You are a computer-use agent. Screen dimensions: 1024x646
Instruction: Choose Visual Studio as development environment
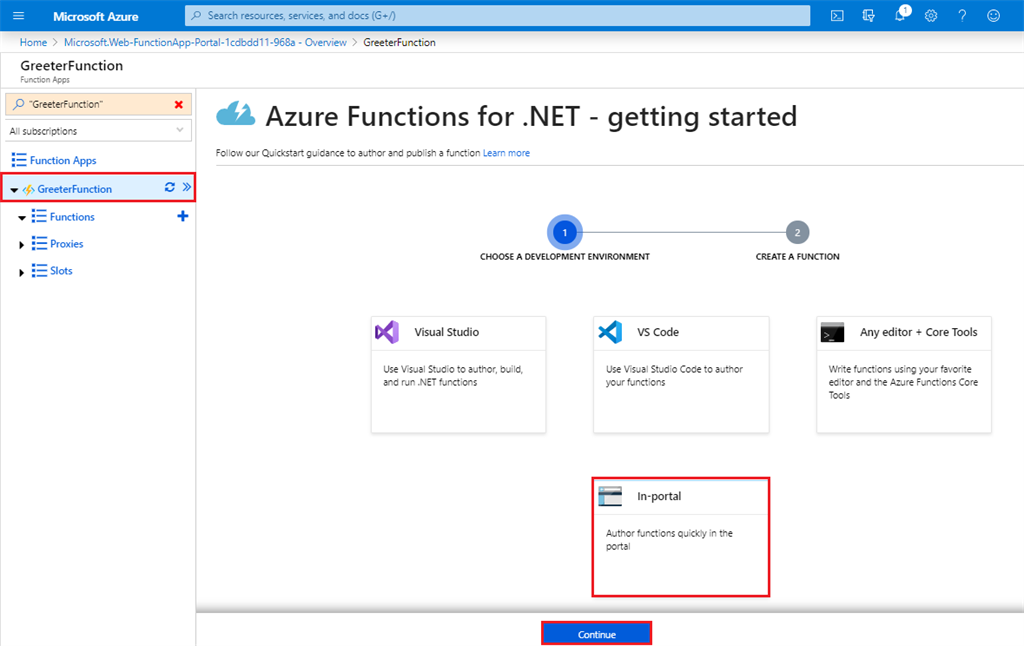coord(458,373)
